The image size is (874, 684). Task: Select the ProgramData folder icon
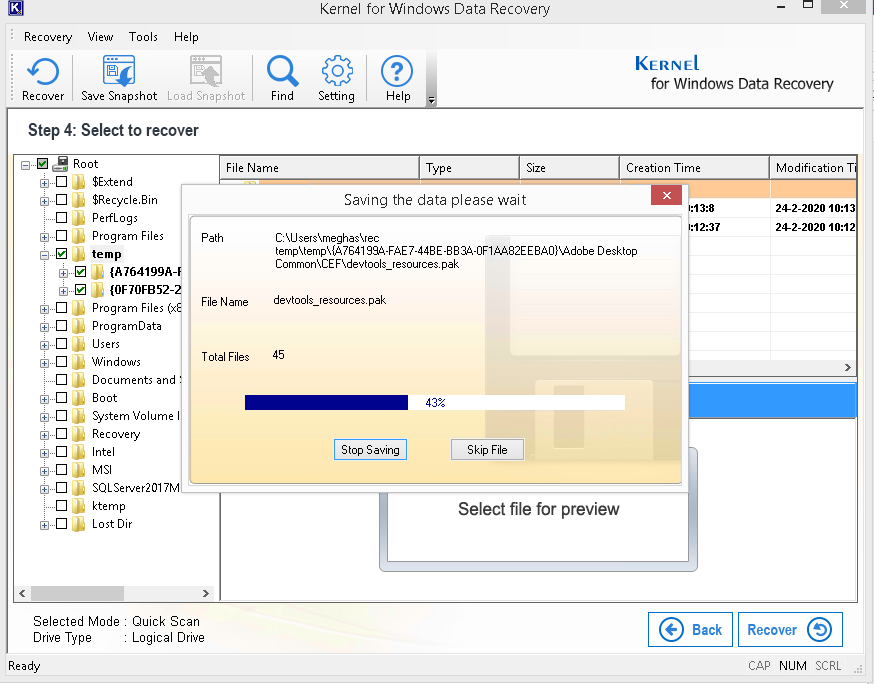coord(79,326)
